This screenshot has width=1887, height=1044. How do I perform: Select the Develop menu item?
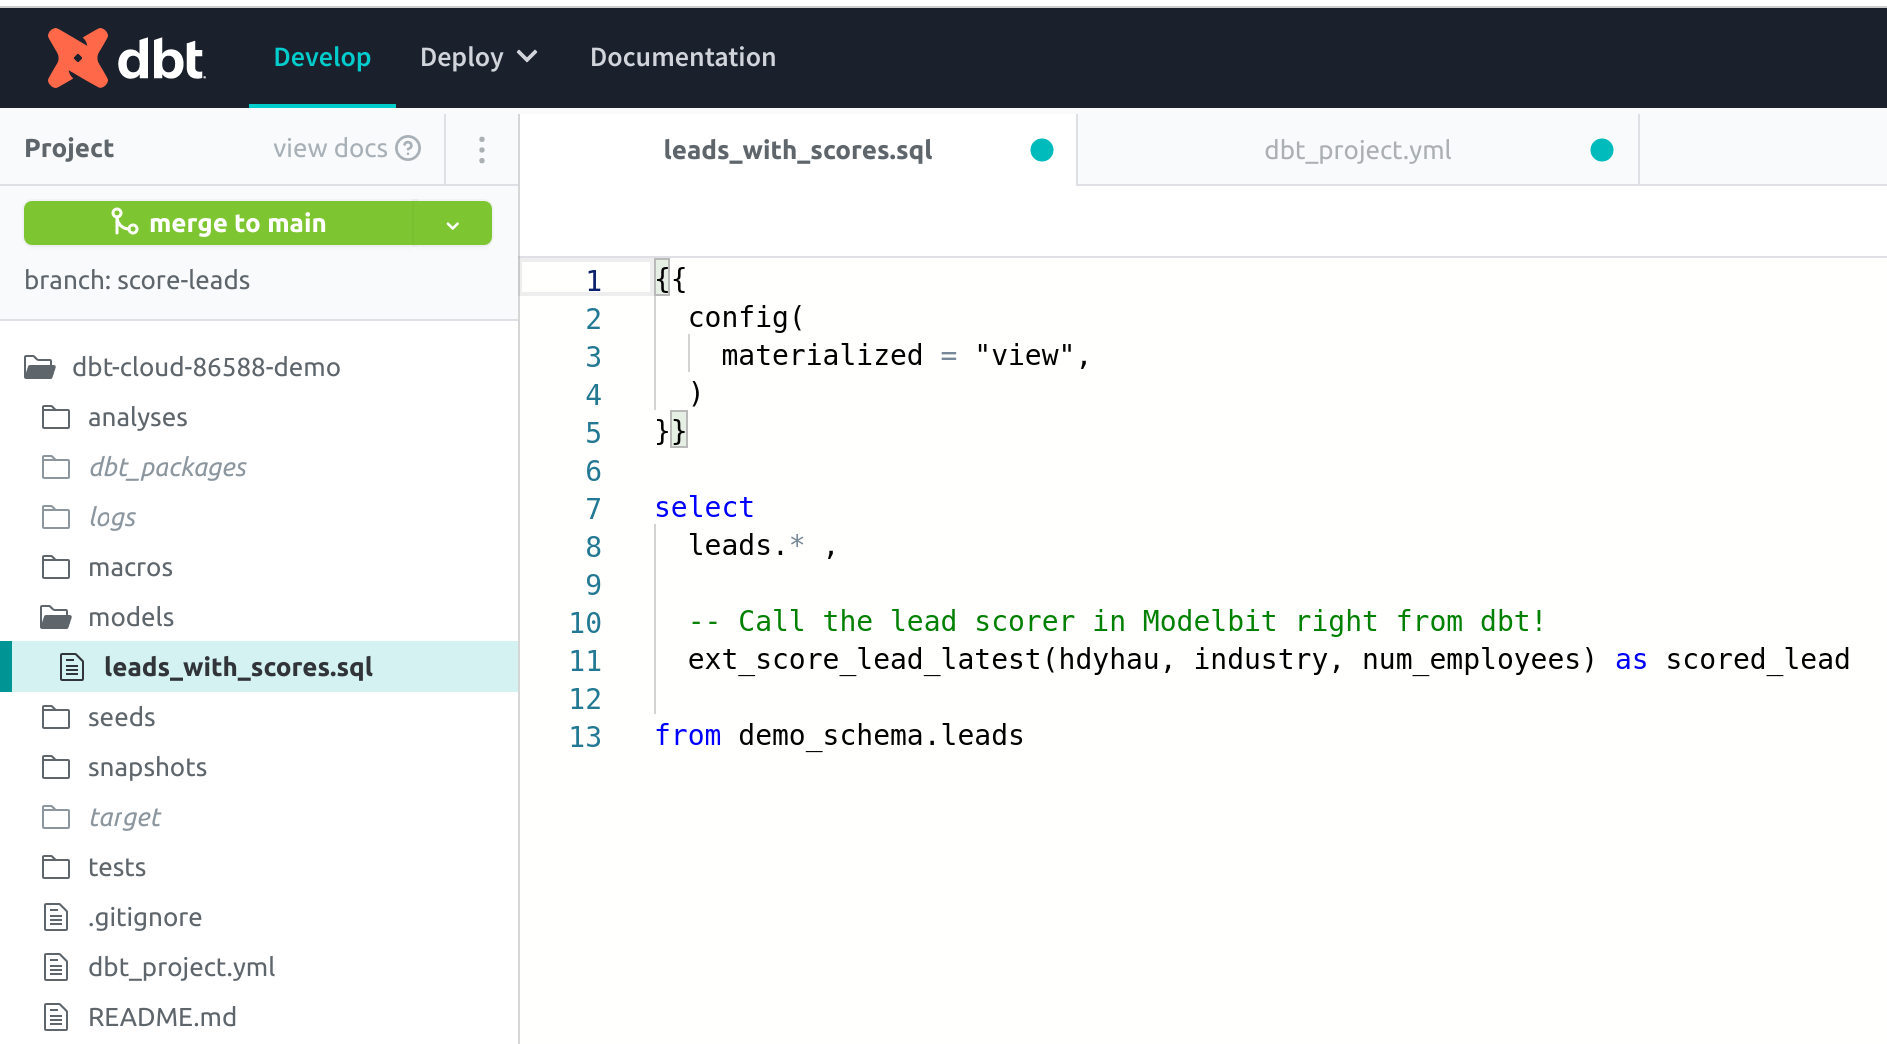(322, 57)
